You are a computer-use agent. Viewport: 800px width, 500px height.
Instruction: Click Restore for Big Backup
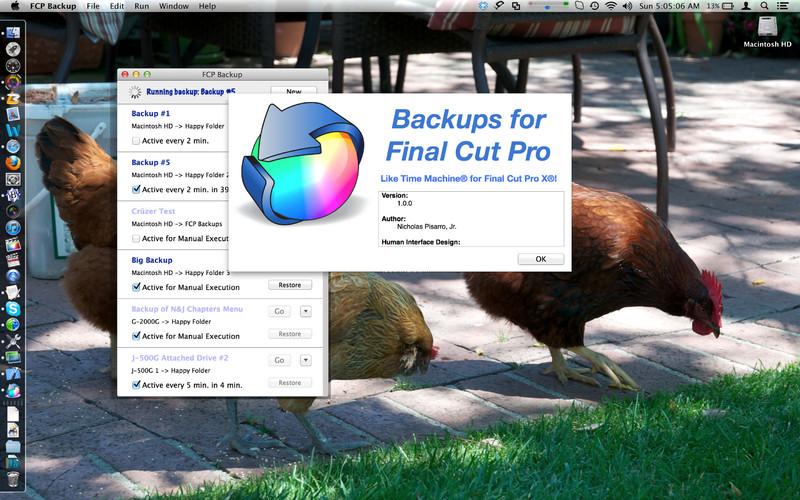[x=290, y=285]
